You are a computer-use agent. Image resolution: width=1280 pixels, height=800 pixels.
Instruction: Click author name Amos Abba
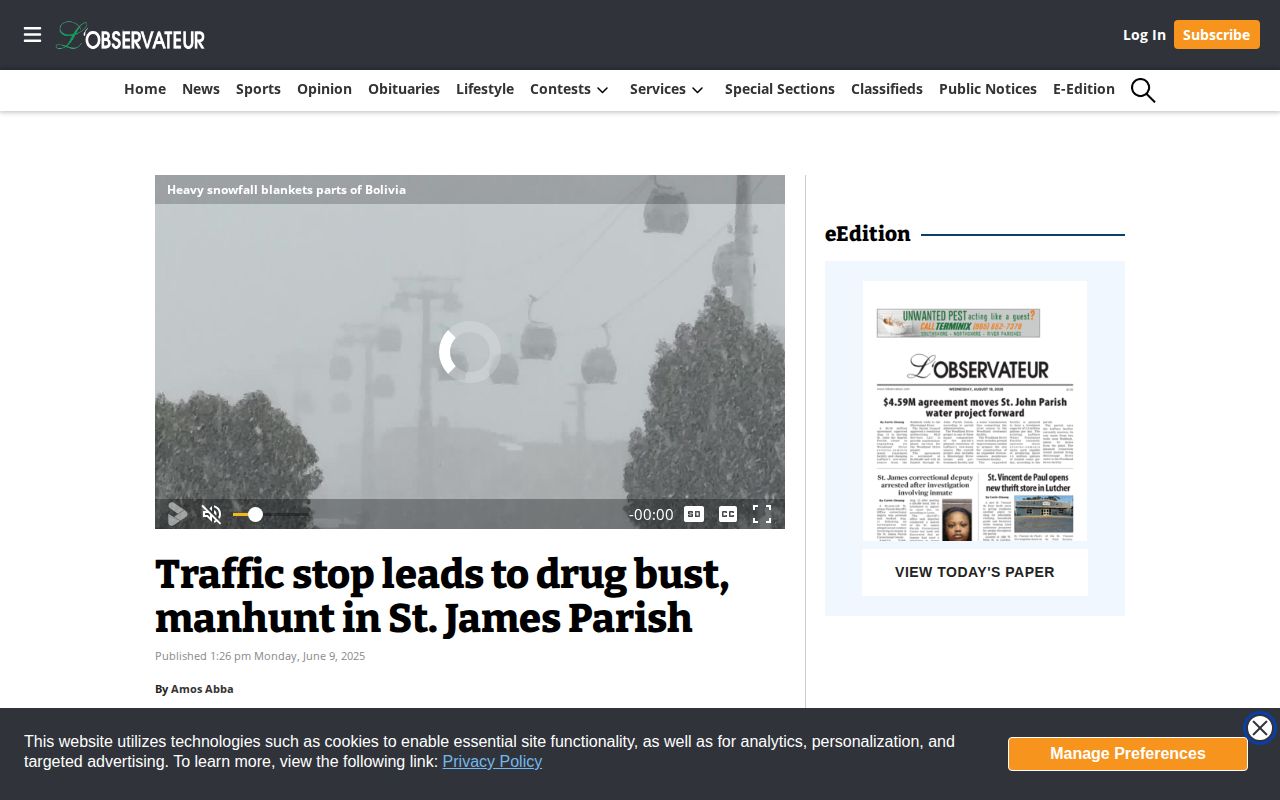point(202,689)
